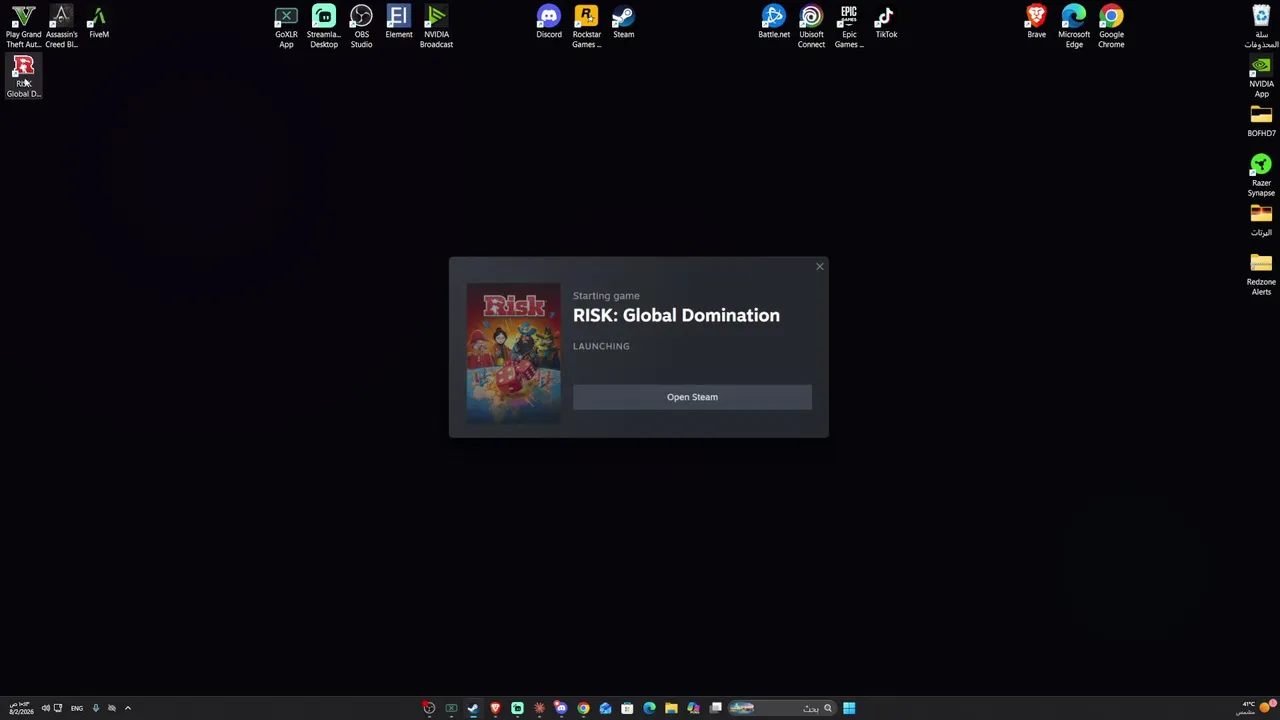Viewport: 1280px width, 720px height.
Task: Open the taskbar clock and date
Action: click(20, 708)
